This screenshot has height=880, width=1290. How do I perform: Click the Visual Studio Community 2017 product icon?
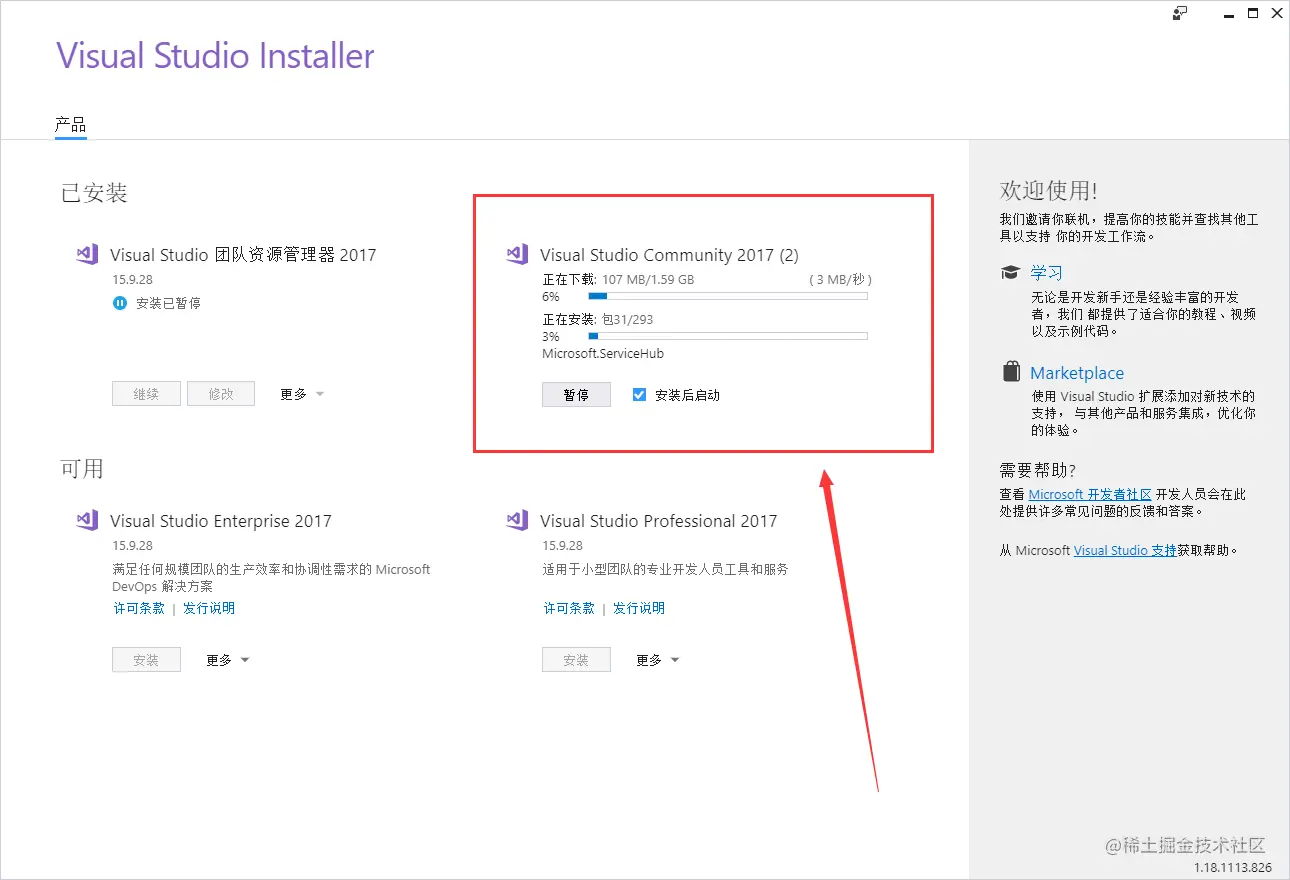point(516,254)
